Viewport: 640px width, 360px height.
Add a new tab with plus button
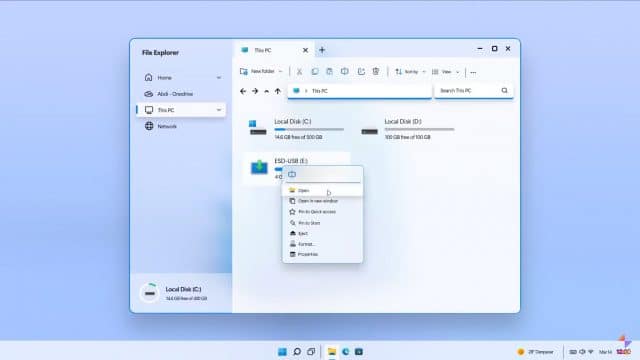coord(322,50)
